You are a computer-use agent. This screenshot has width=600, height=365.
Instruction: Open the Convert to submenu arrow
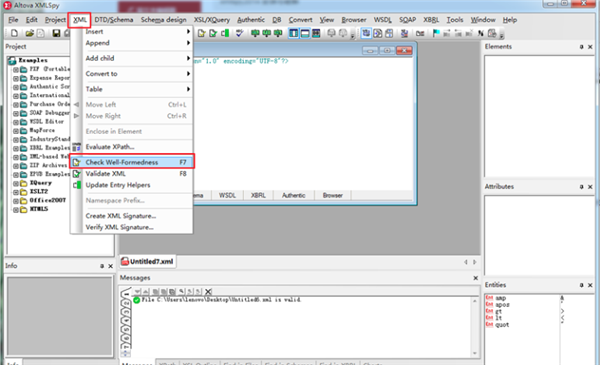pos(188,74)
